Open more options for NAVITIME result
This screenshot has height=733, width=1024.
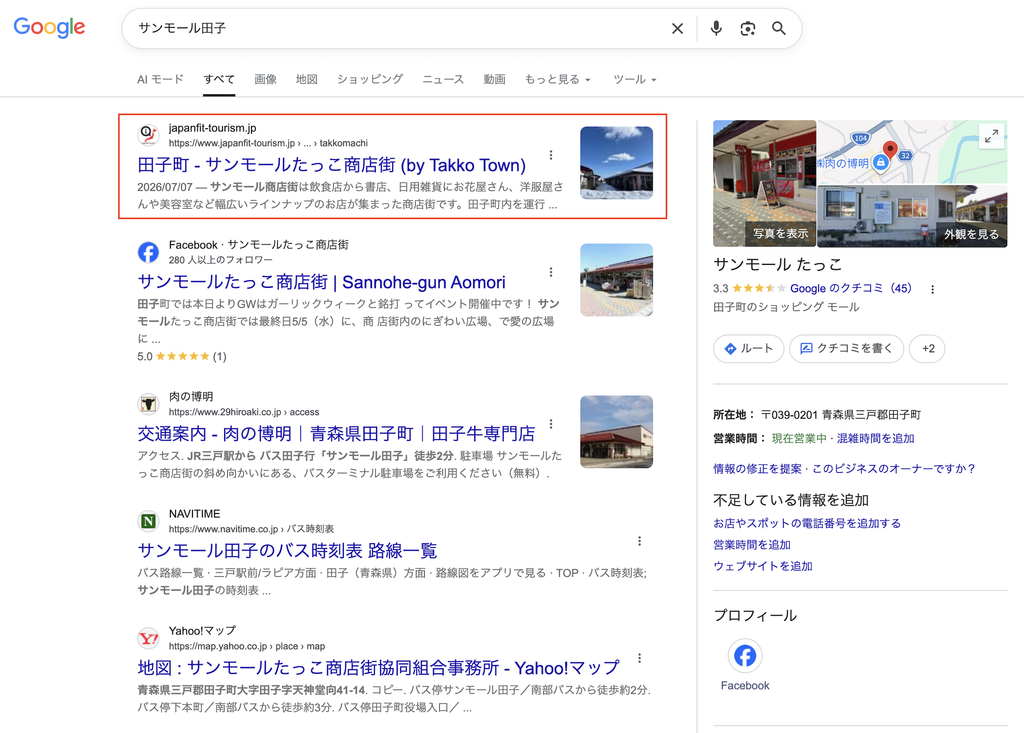tap(639, 541)
